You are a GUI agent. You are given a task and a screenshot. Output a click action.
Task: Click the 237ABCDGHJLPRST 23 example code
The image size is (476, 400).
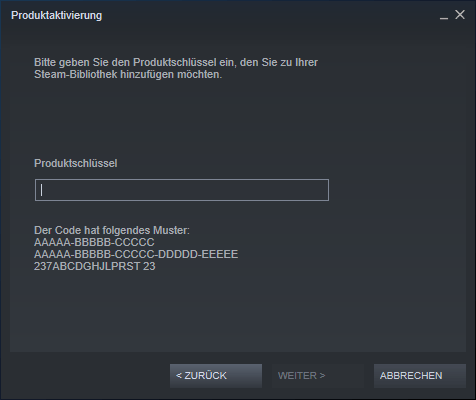point(95,266)
